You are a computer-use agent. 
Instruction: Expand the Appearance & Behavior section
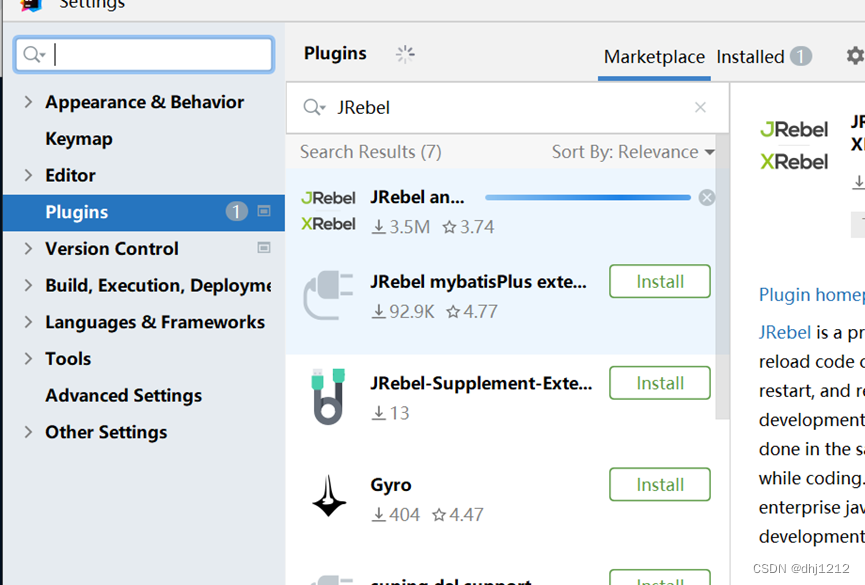(28, 102)
